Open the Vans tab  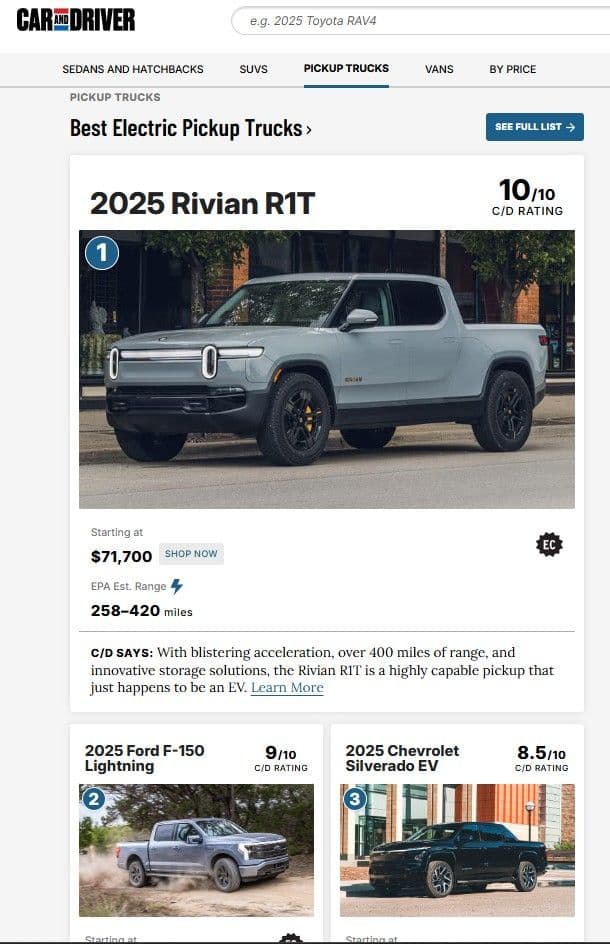(439, 69)
